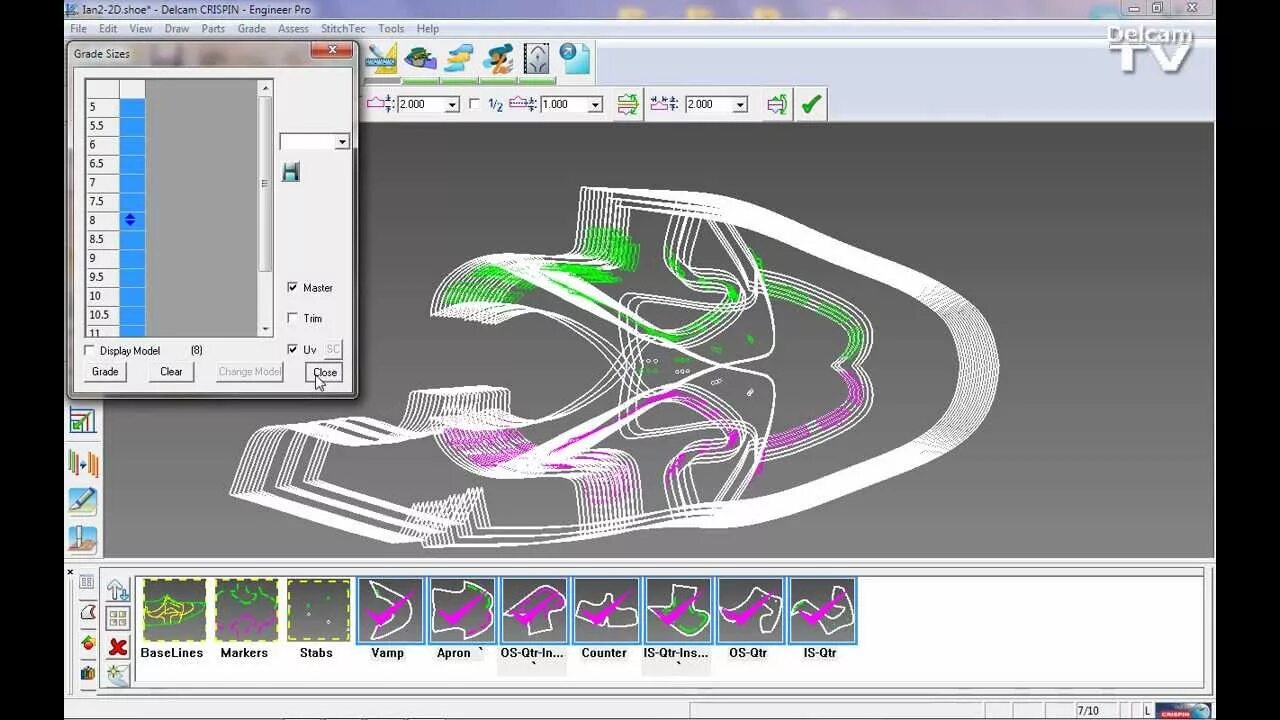The image size is (1280, 720).
Task: Enable the Display Model checkbox
Action: click(90, 351)
